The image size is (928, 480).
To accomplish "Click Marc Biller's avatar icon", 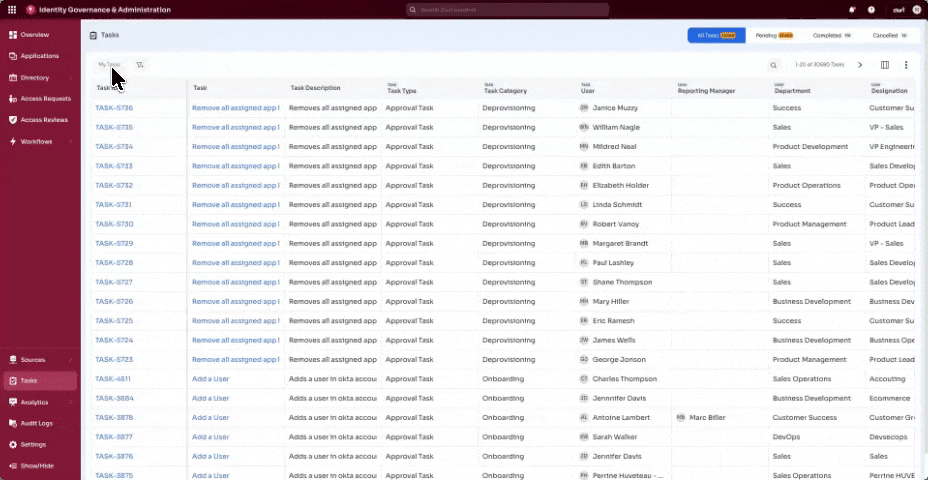I will (681, 417).
